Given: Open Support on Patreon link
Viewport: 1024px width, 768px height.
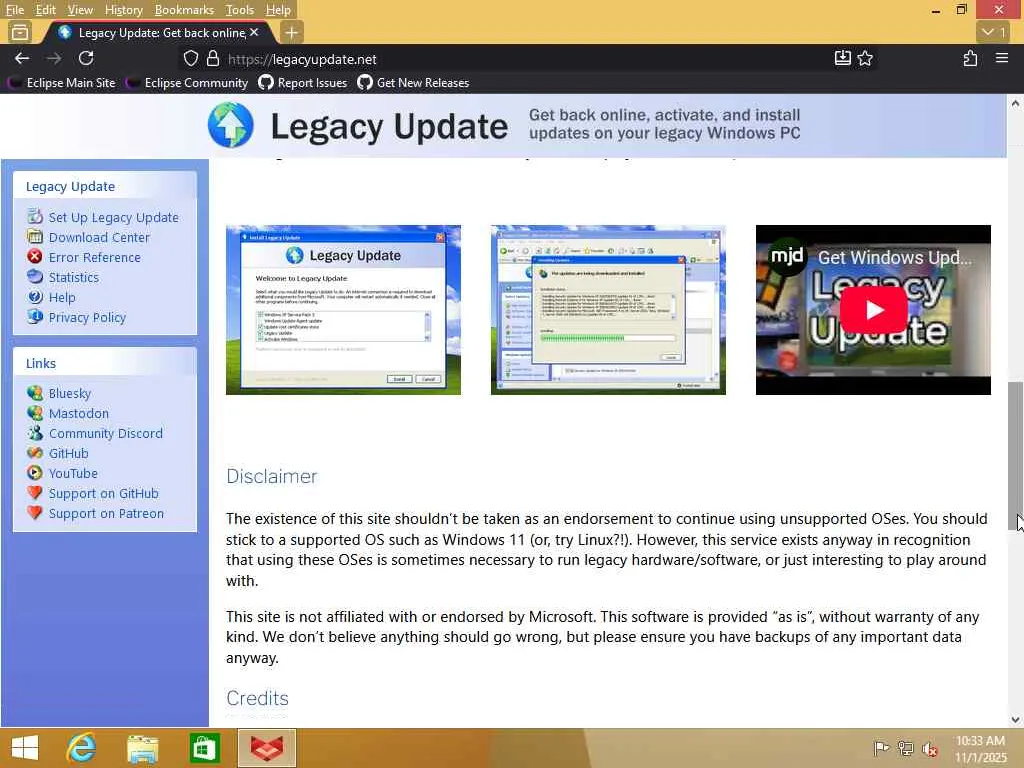Looking at the screenshot, I should click(x=106, y=513).
